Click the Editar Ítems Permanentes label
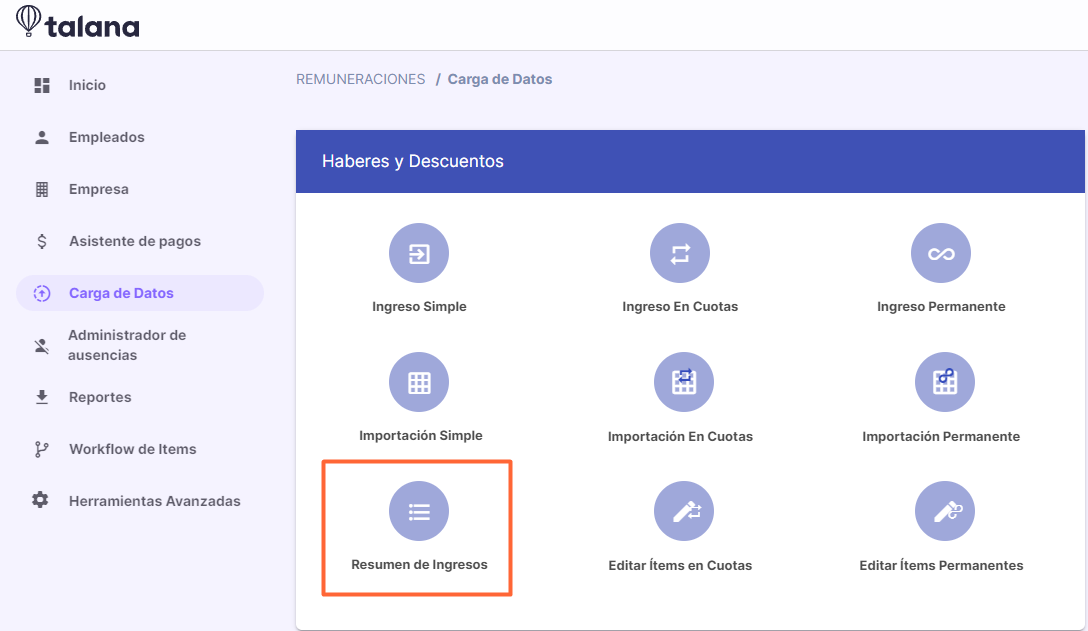1088x631 pixels. coord(941,566)
